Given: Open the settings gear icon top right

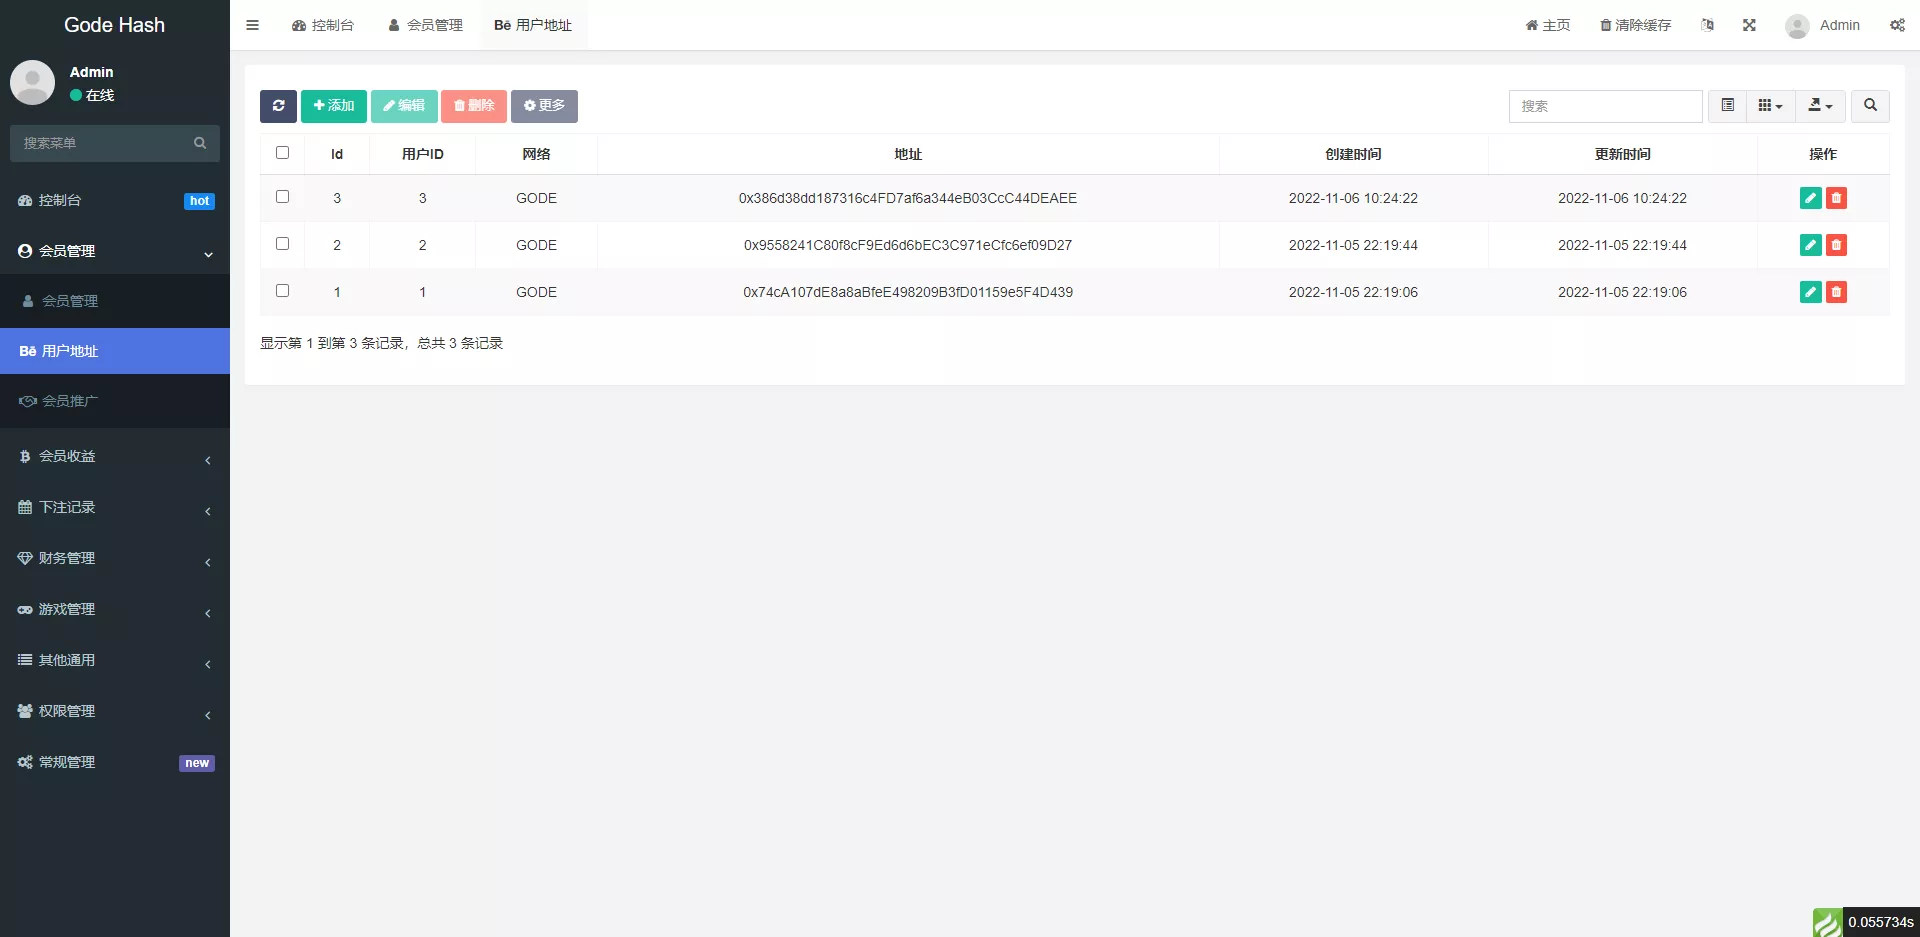Looking at the screenshot, I should point(1897,25).
